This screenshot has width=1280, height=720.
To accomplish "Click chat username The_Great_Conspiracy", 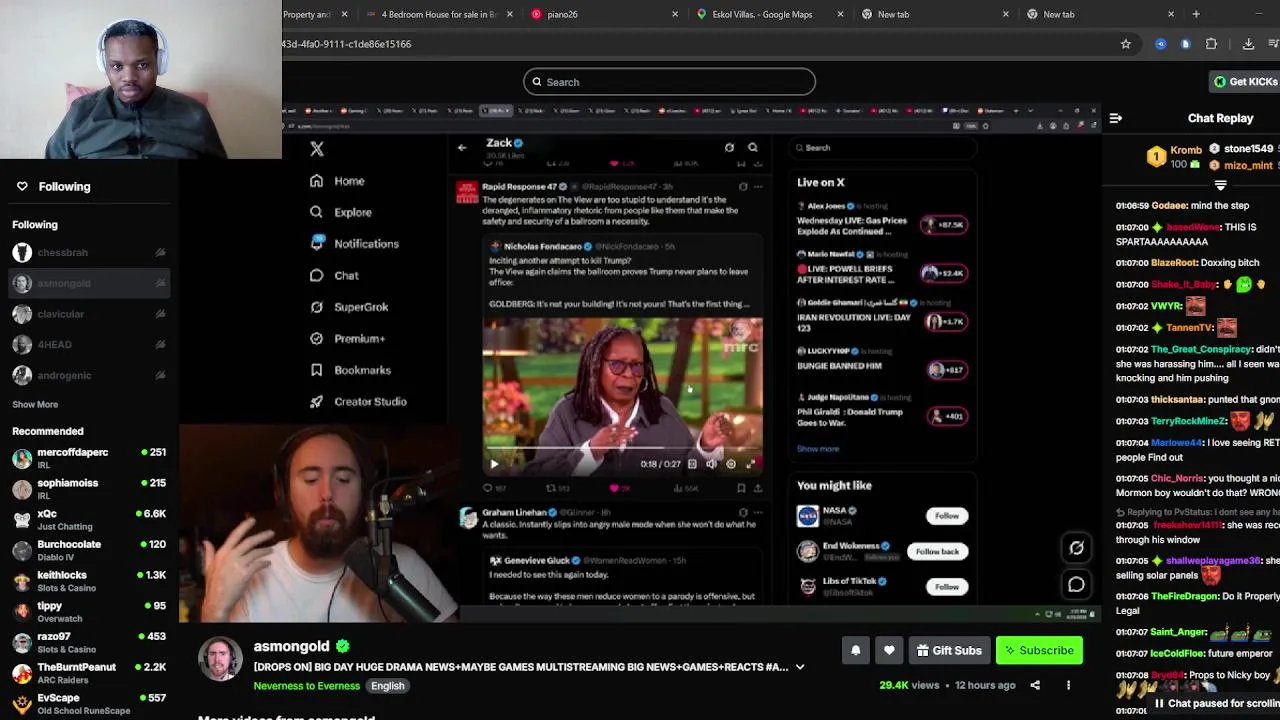I will click(x=1201, y=349).
